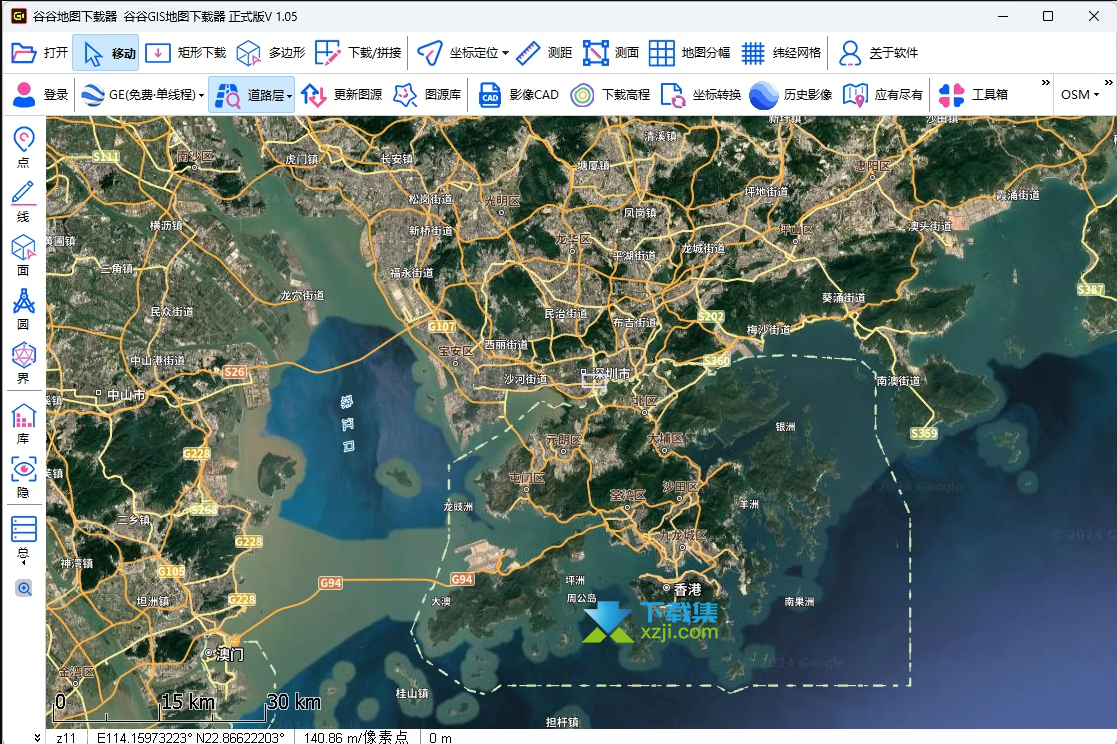Click the magnifier zoom icon in sidebar
Image resolution: width=1117 pixels, height=744 pixels.
(x=24, y=589)
